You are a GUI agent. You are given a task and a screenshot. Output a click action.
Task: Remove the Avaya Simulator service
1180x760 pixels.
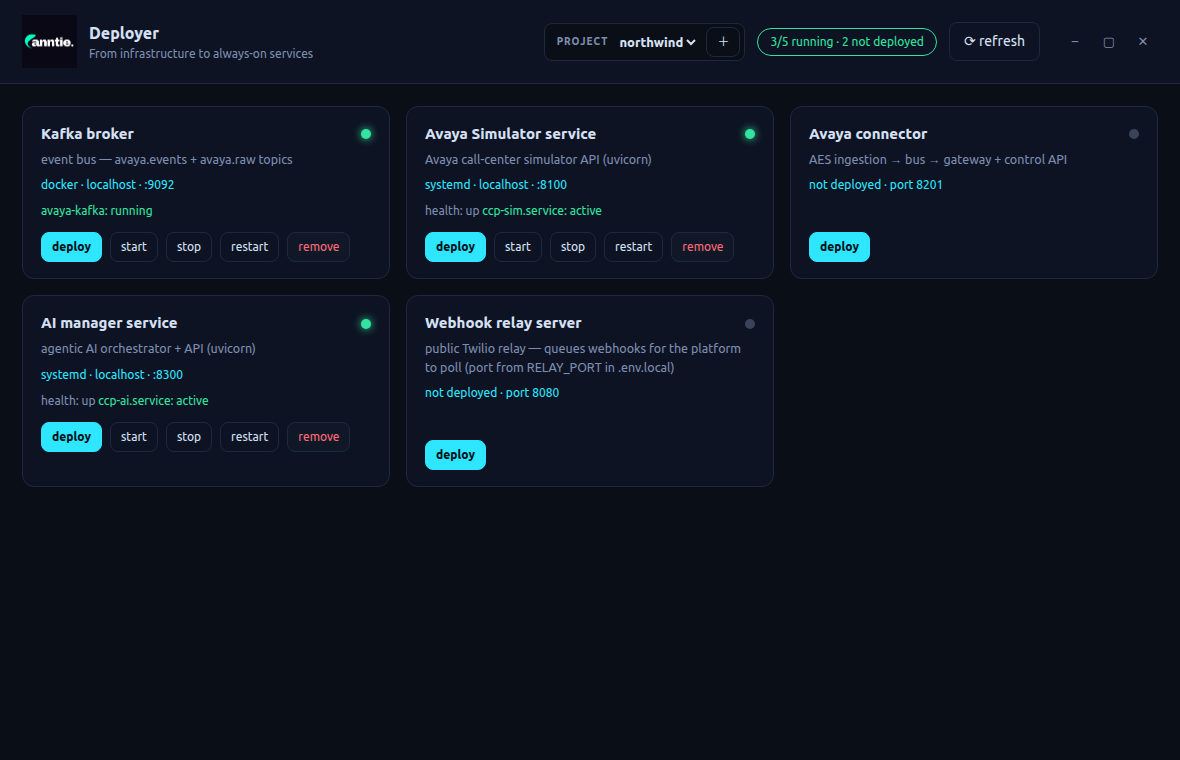coord(703,247)
